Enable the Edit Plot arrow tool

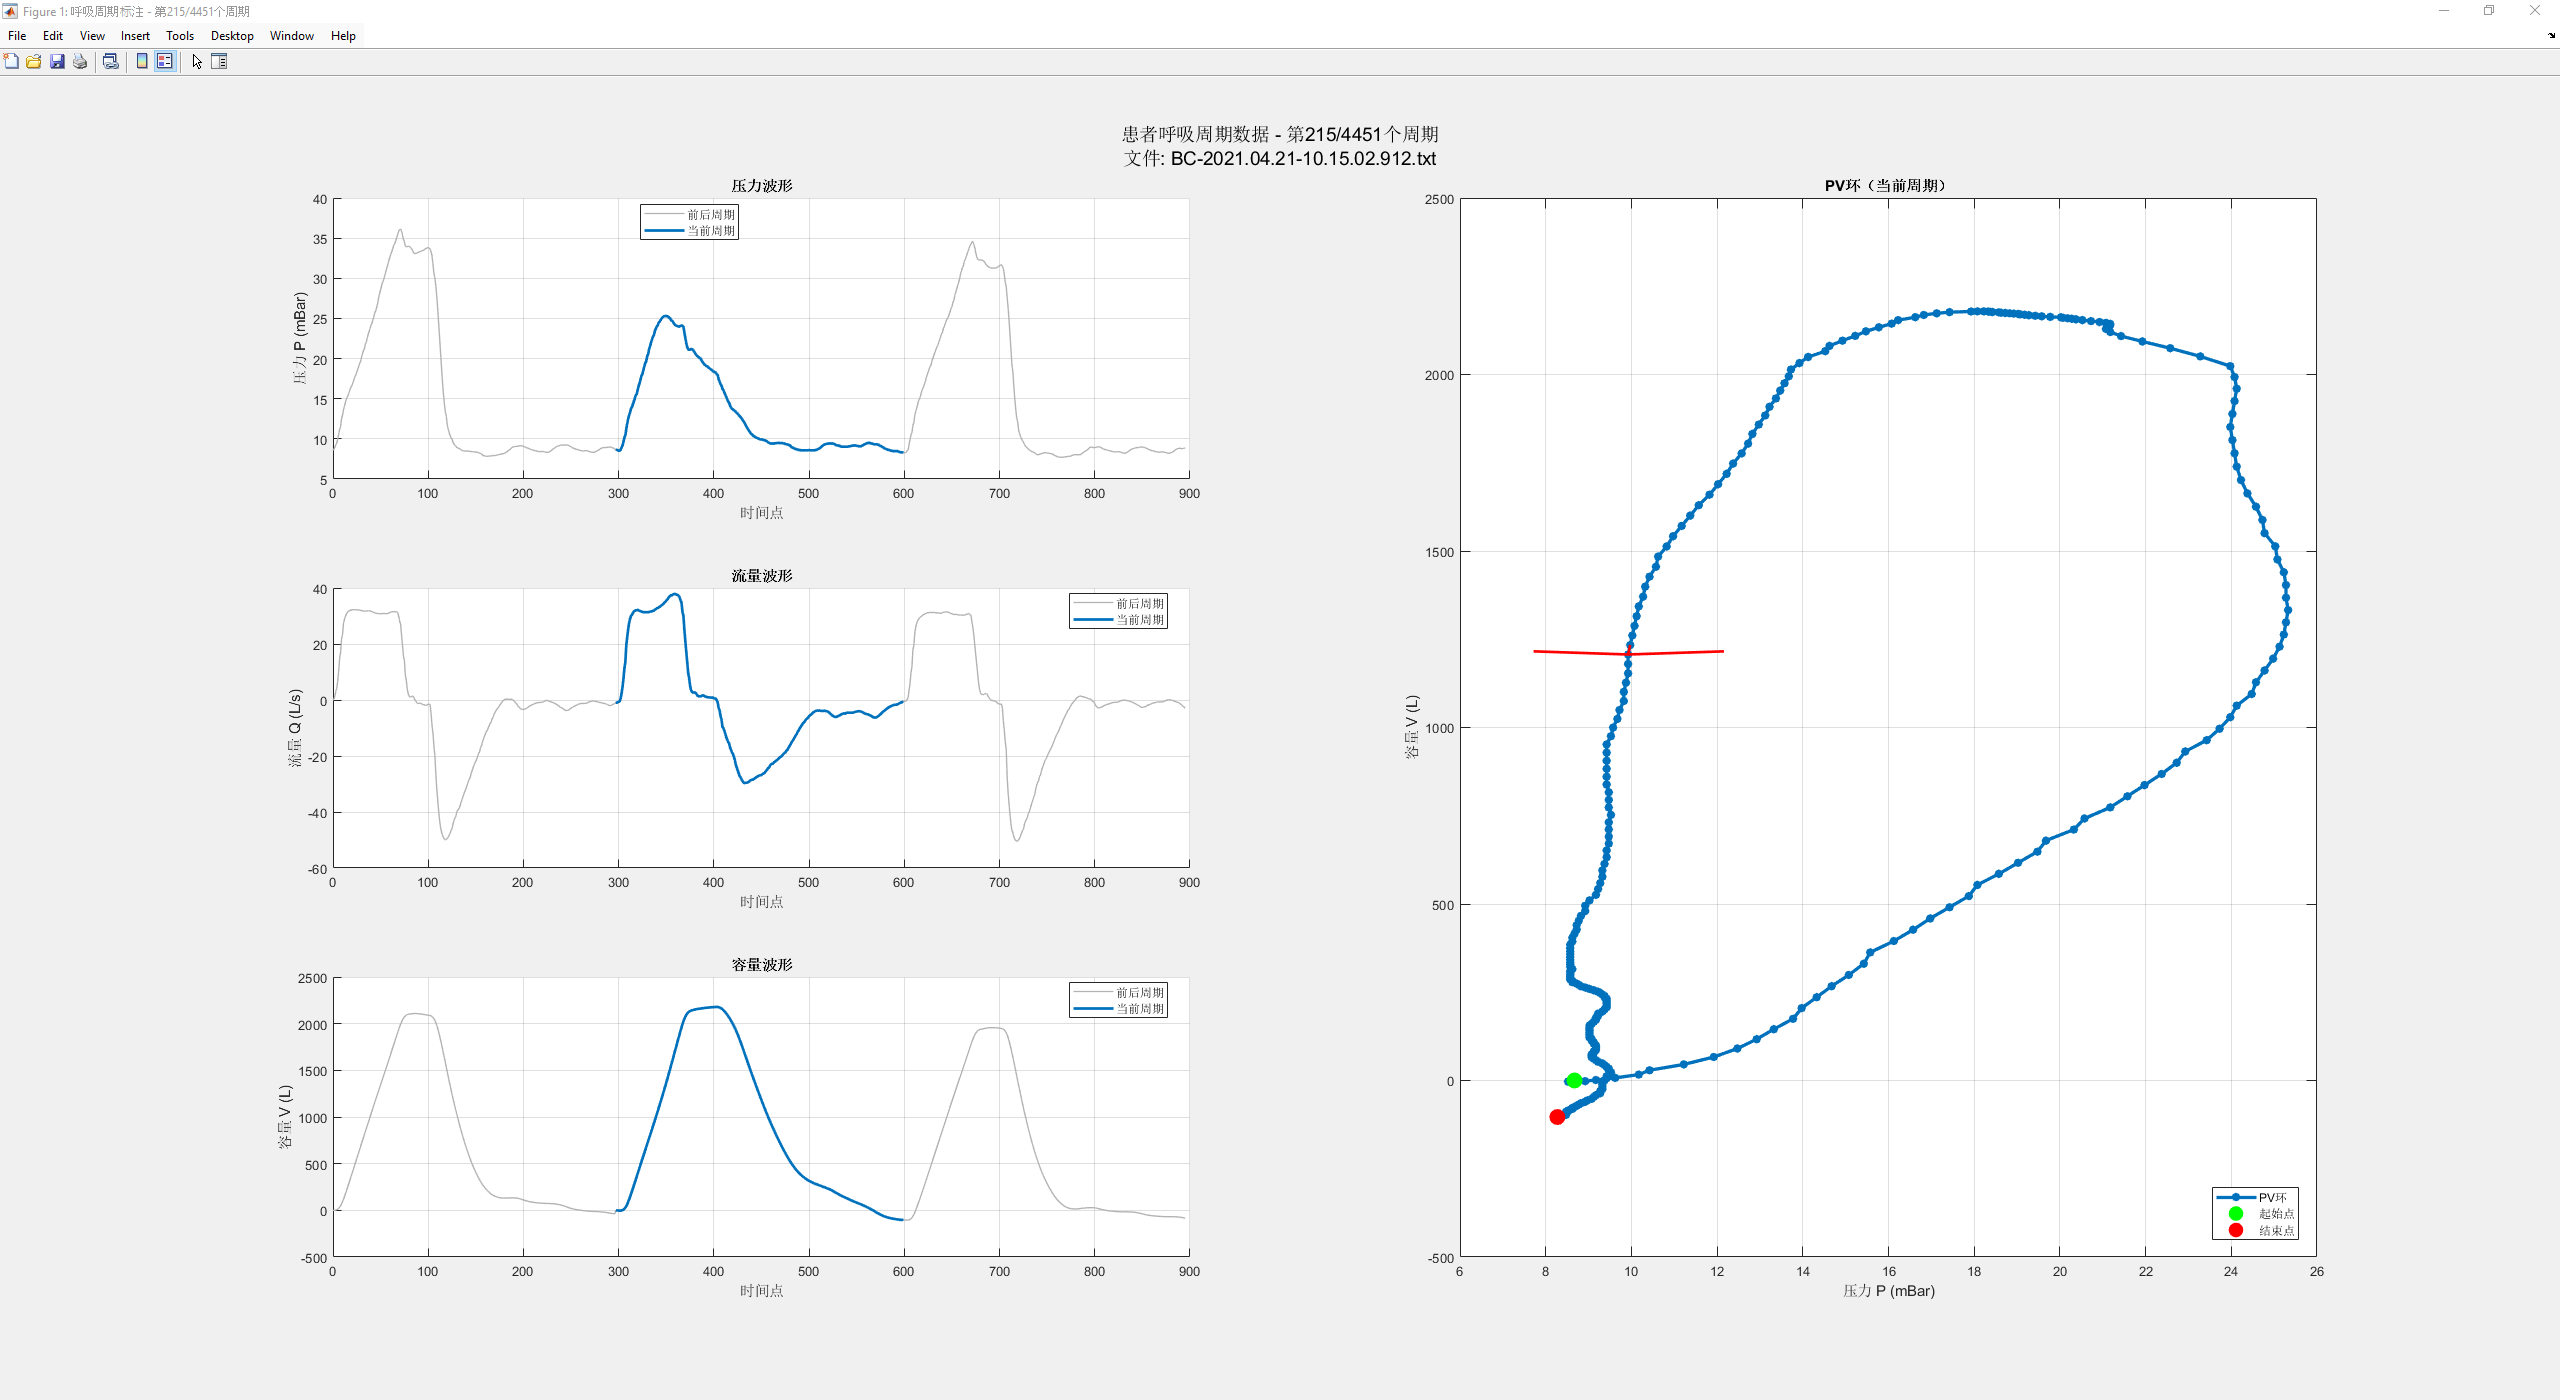coord(197,62)
